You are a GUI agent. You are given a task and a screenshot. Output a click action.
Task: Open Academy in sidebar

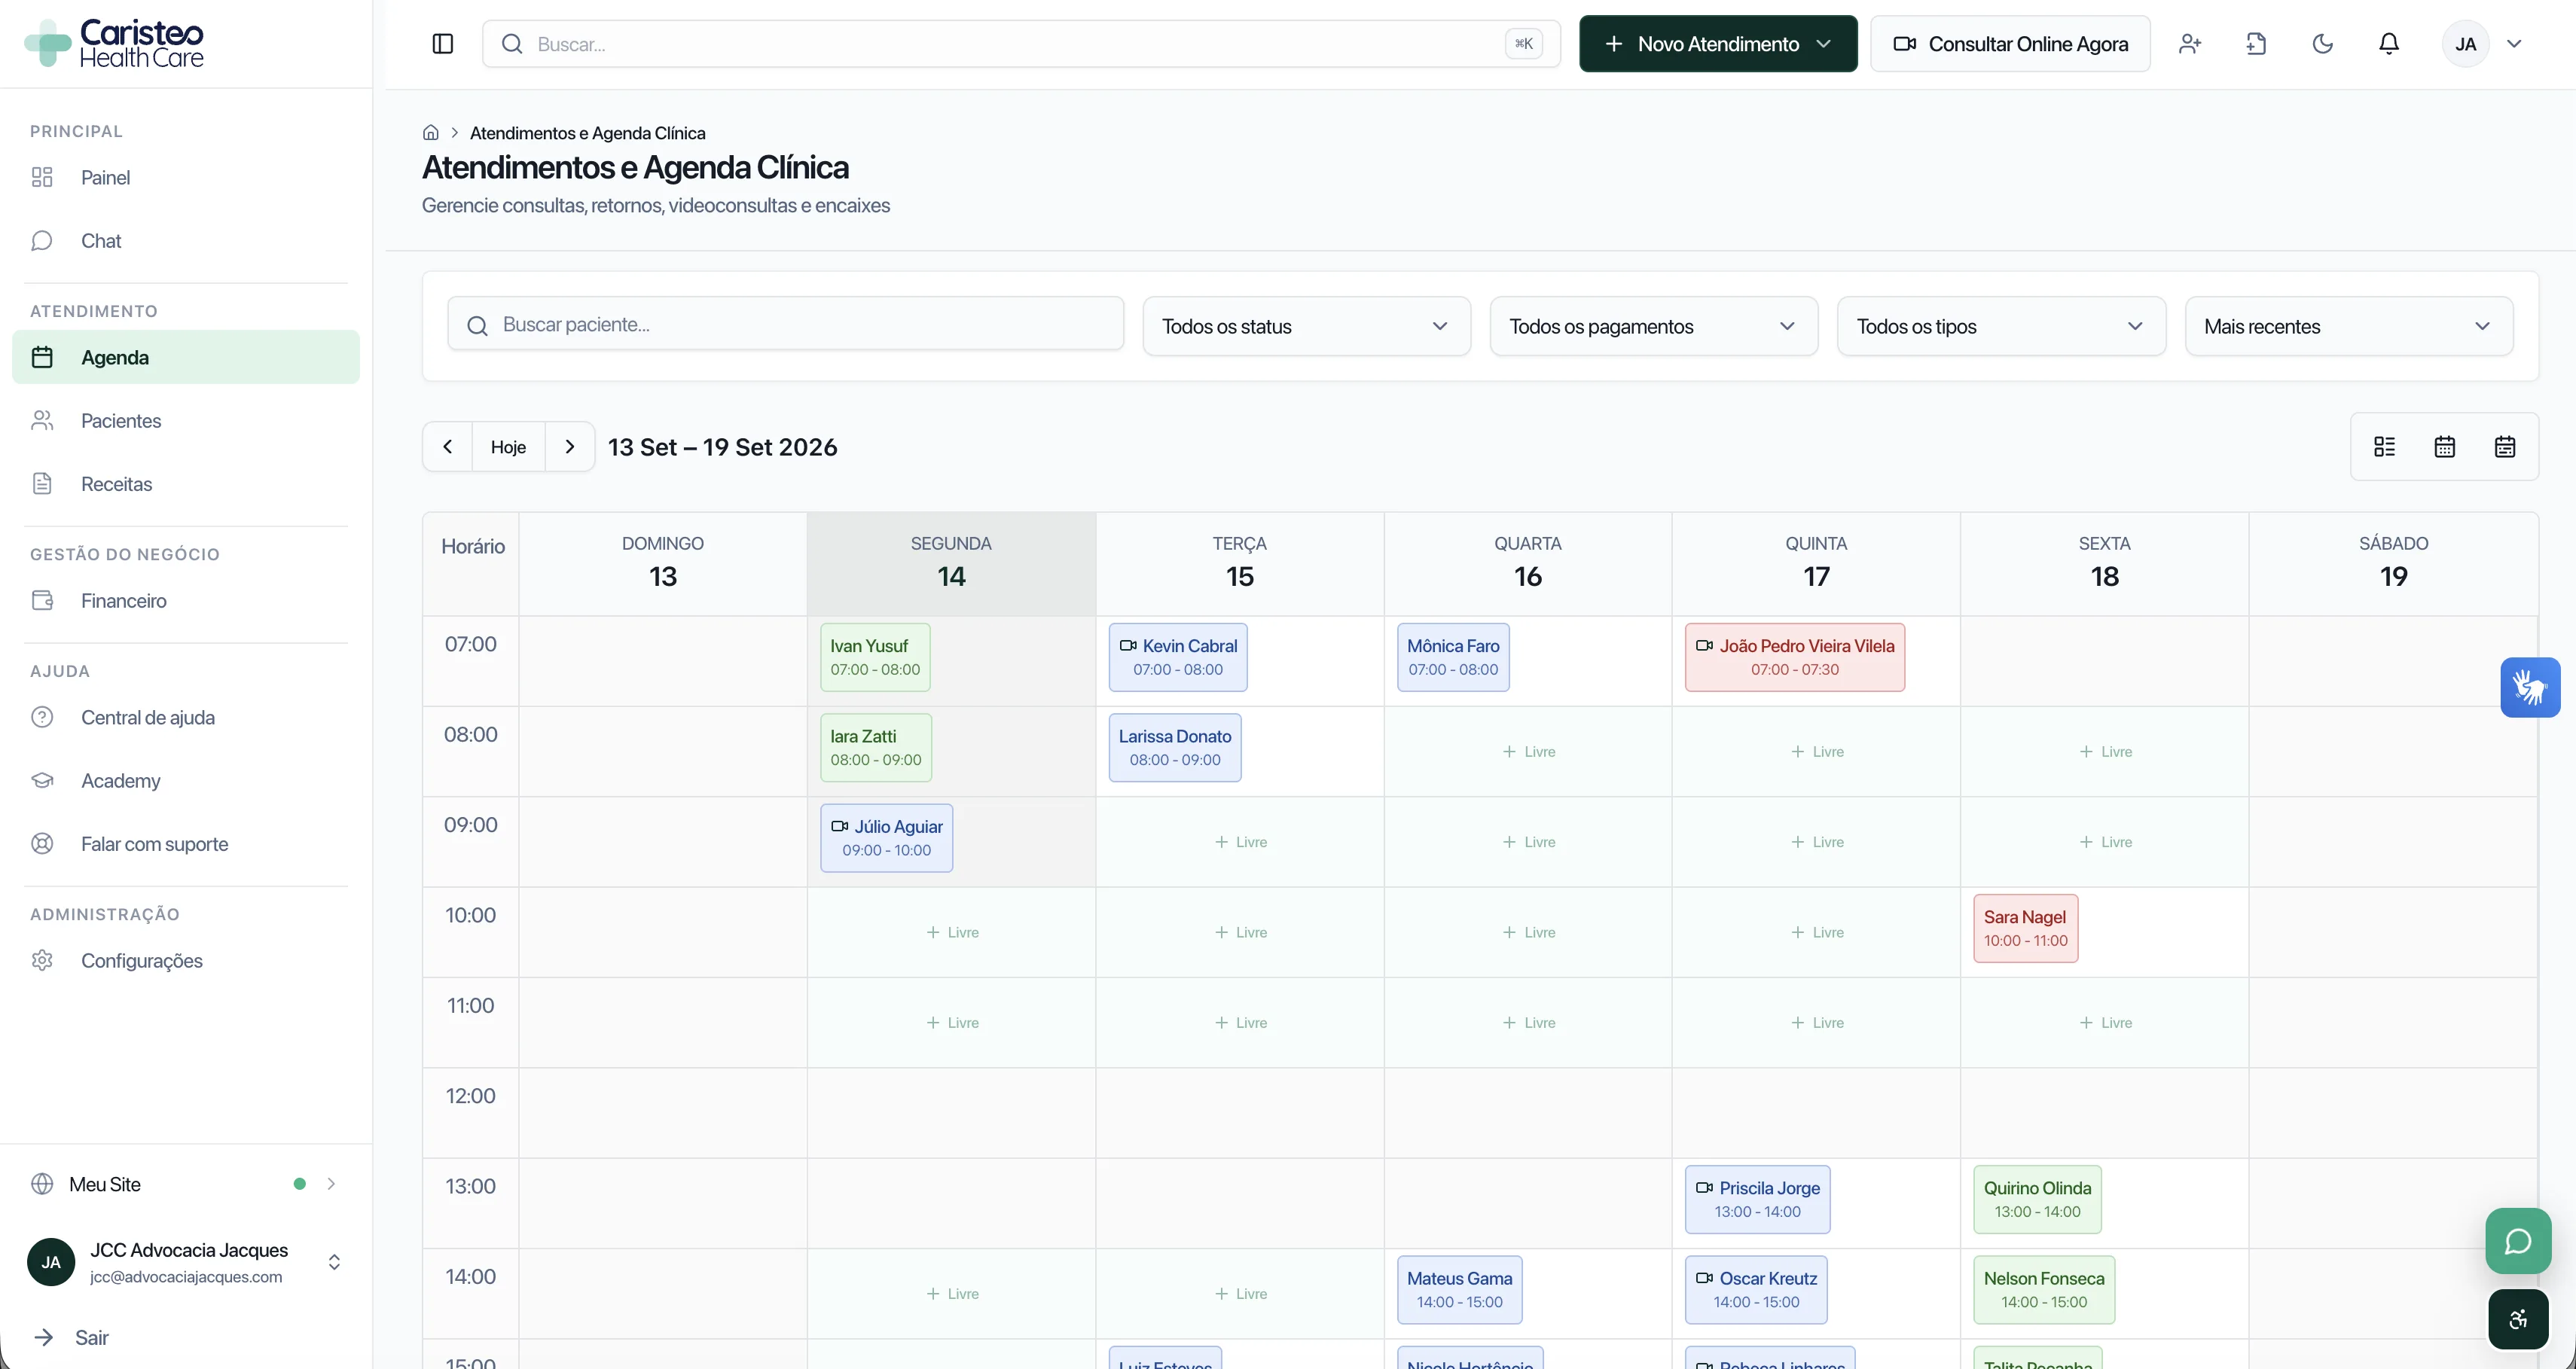(186, 781)
